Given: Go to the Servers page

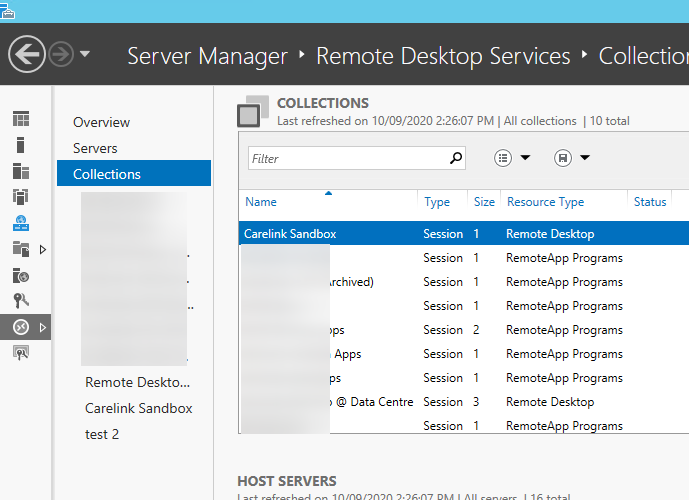Looking at the screenshot, I should pyautogui.click(x=95, y=149).
